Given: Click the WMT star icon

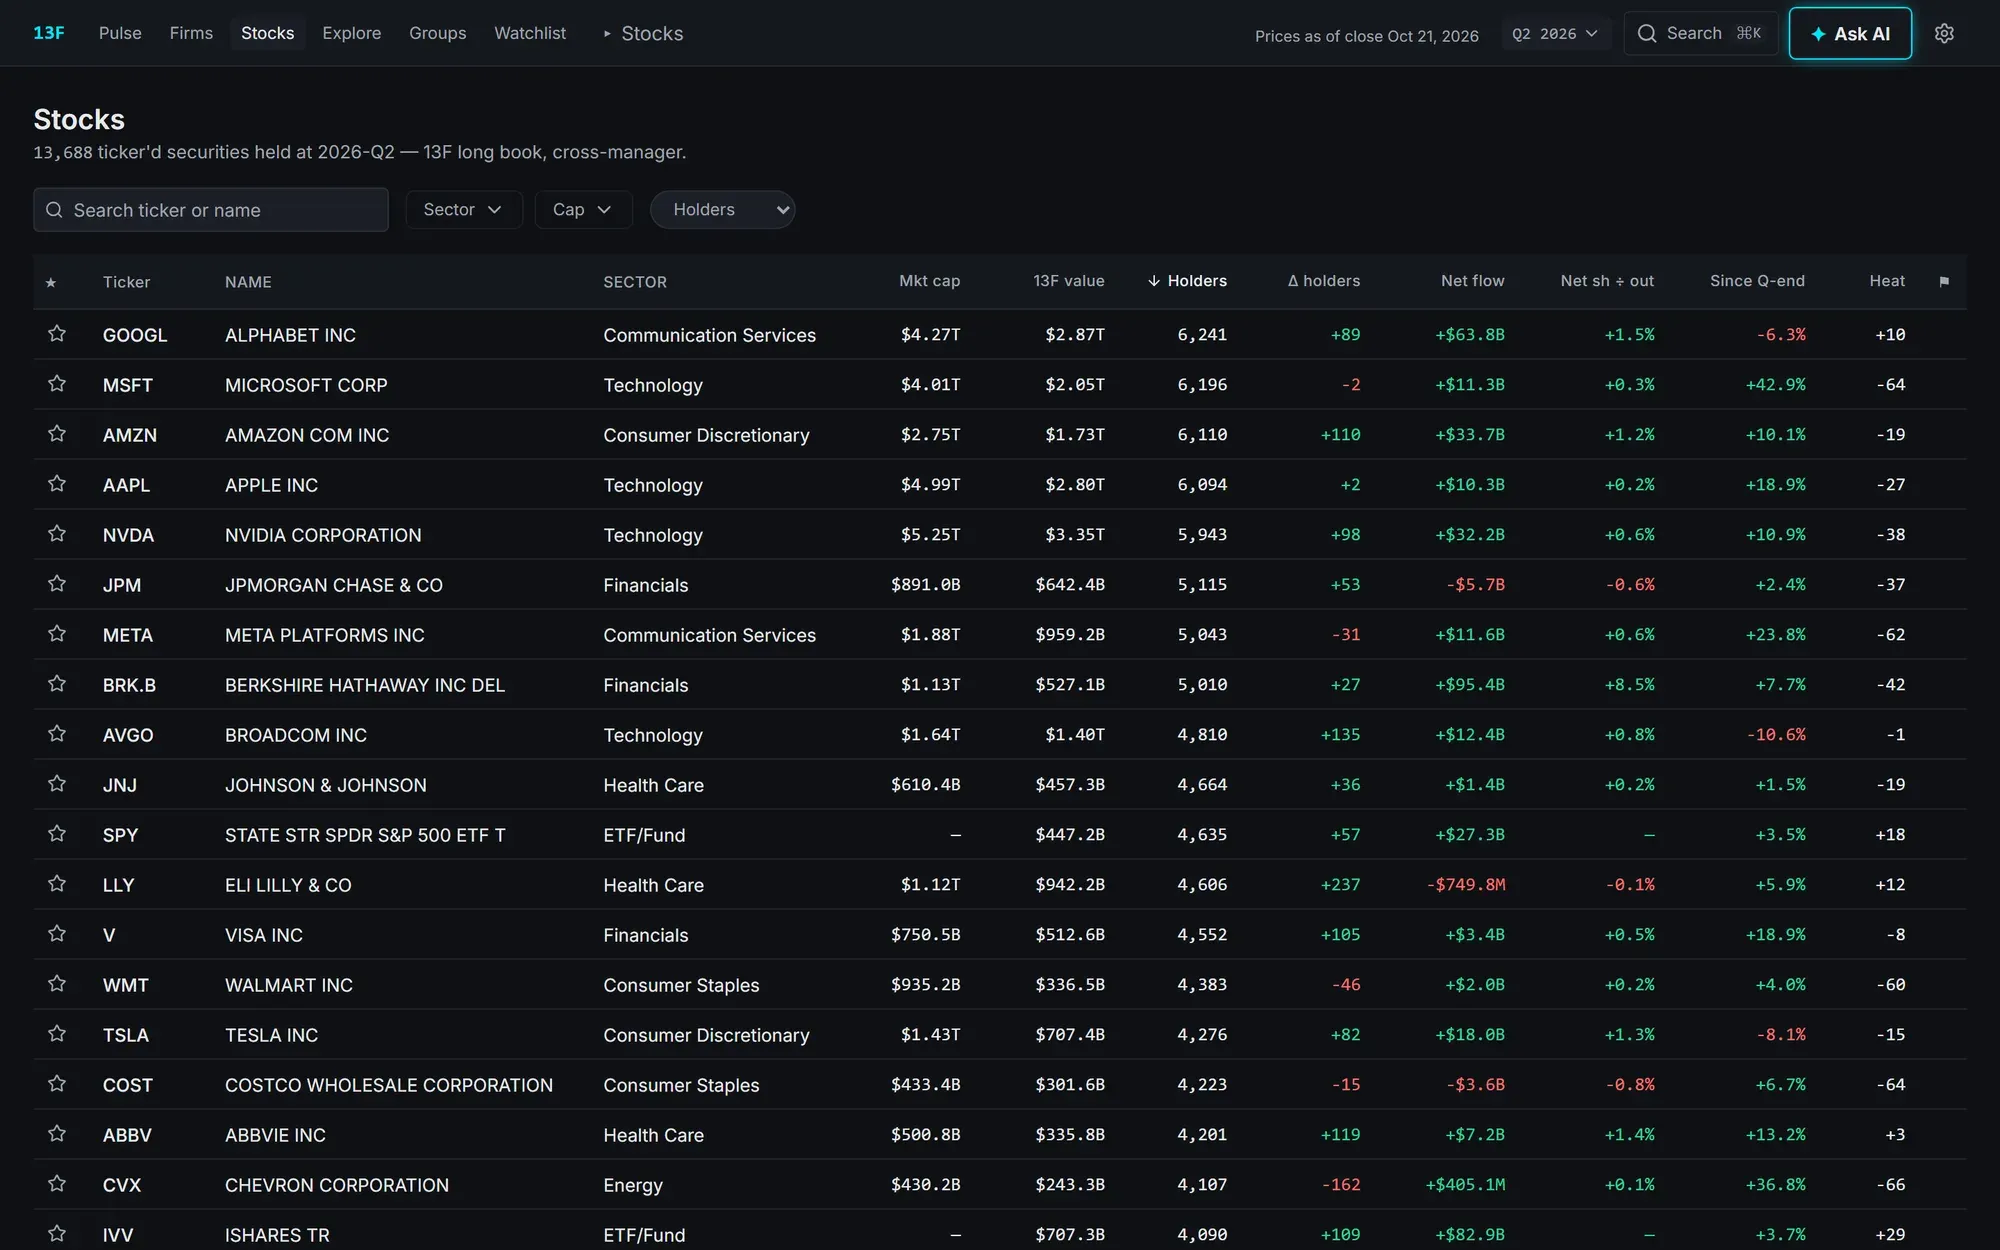Looking at the screenshot, I should [57, 984].
